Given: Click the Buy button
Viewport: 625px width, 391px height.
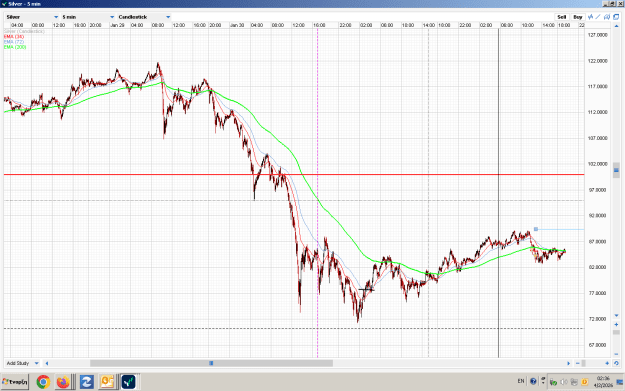Looking at the screenshot, I should point(578,17).
